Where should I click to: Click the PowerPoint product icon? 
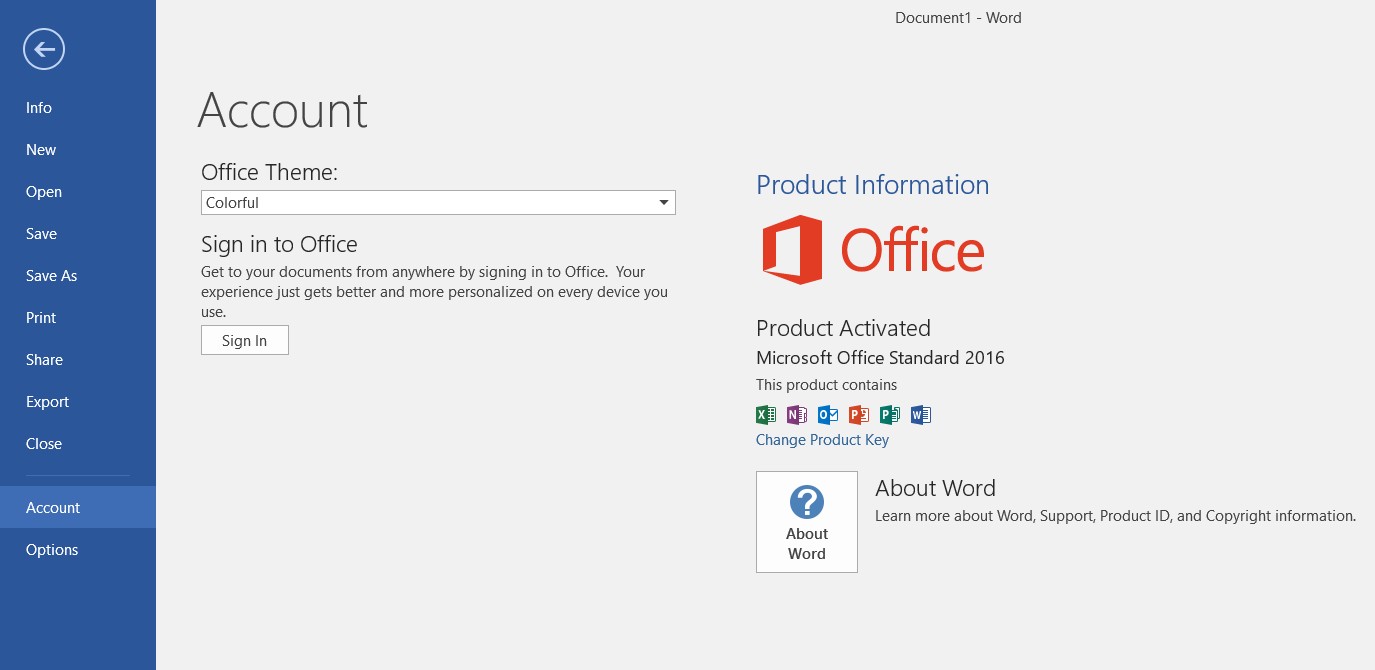pos(858,414)
